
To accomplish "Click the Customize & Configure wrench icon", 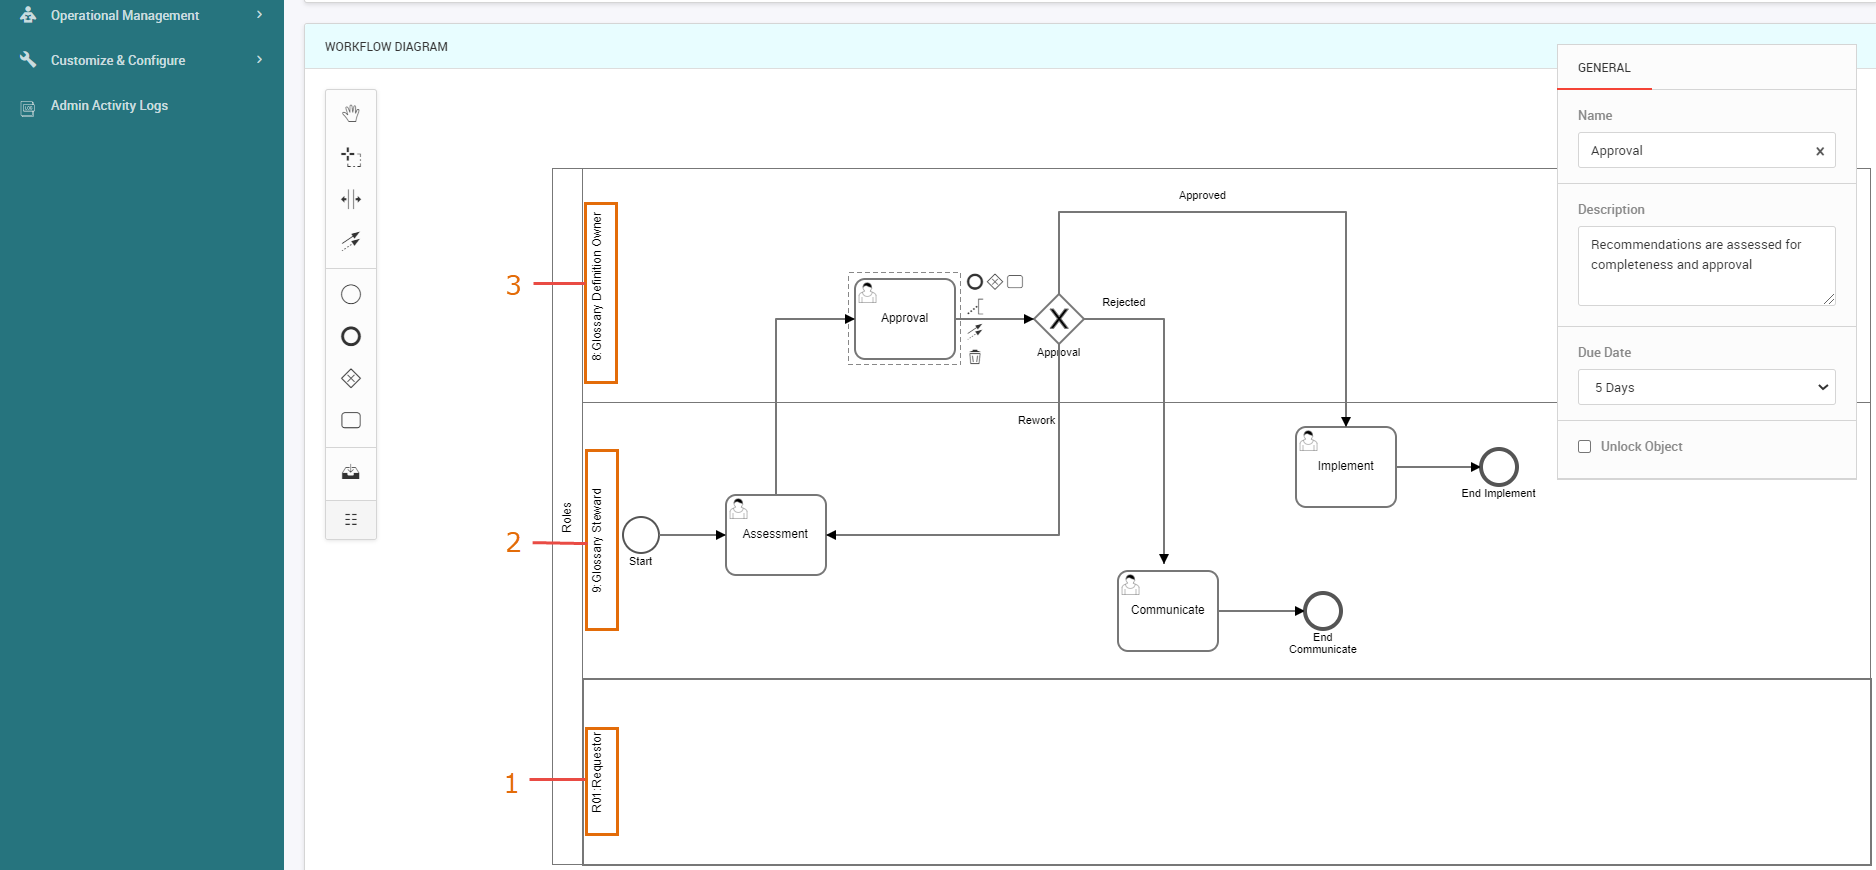I will 28,60.
